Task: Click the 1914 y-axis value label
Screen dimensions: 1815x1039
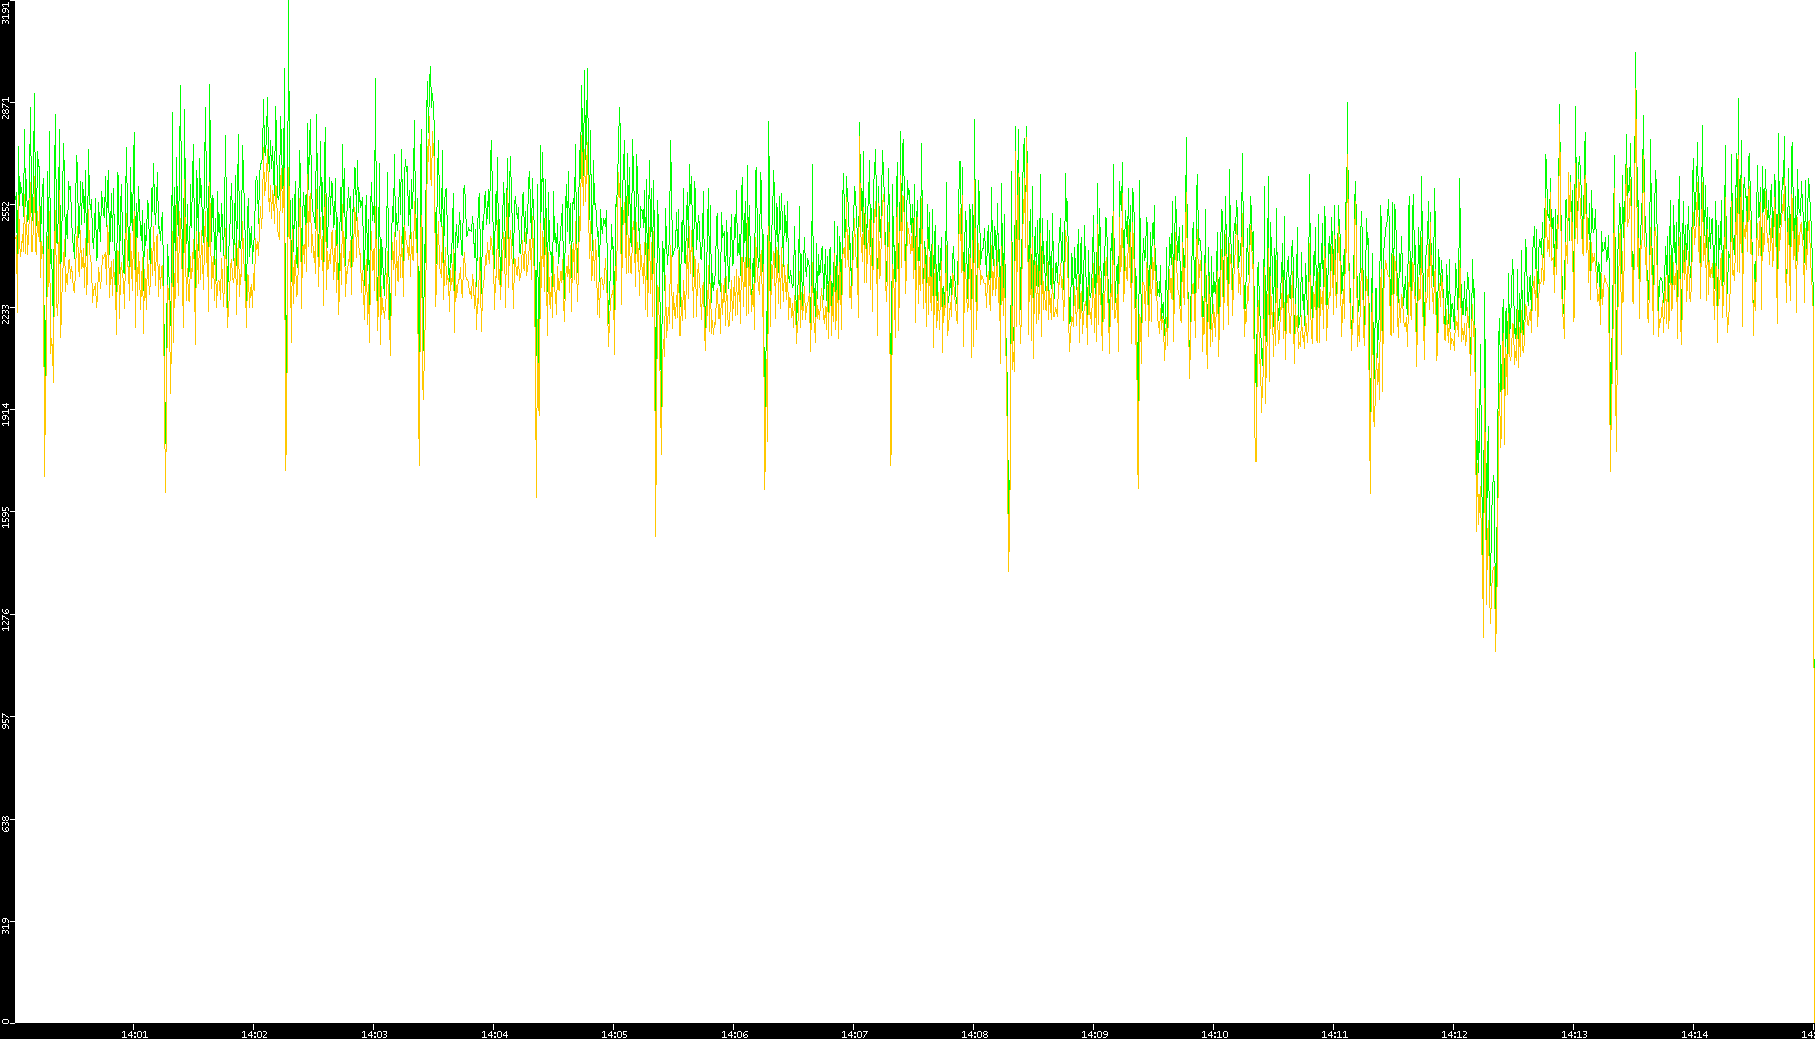Action: click(x=7, y=415)
